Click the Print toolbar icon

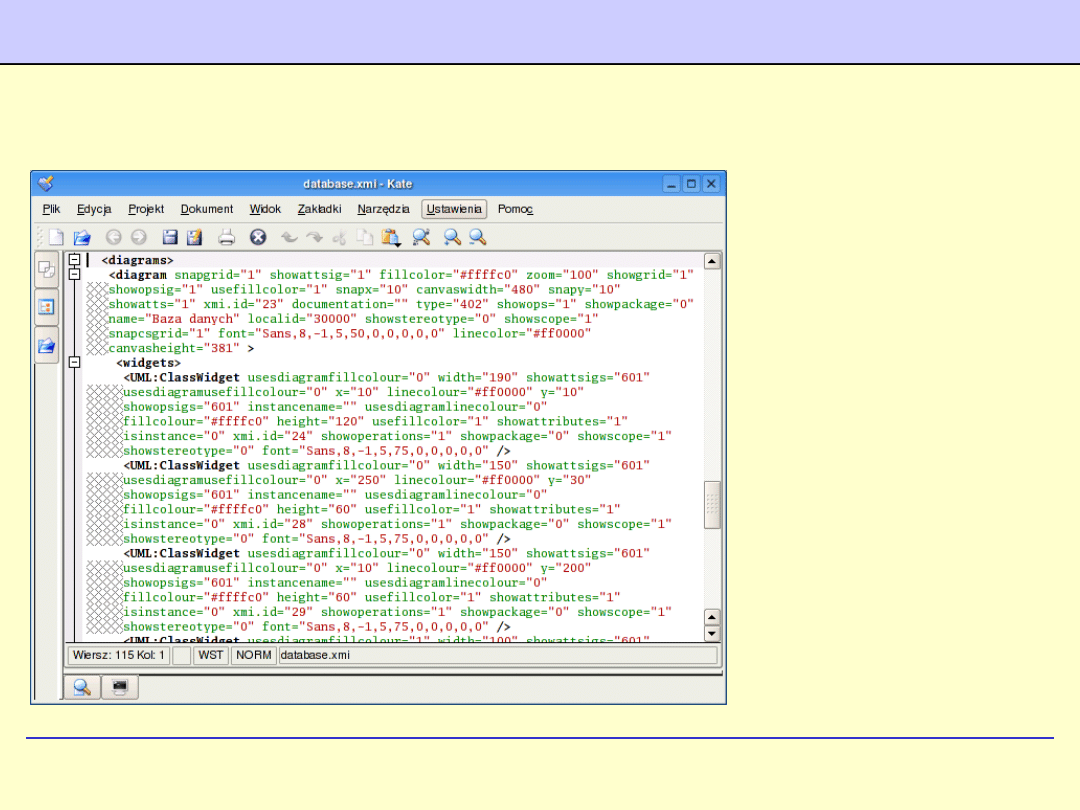pyautogui.click(x=227, y=237)
